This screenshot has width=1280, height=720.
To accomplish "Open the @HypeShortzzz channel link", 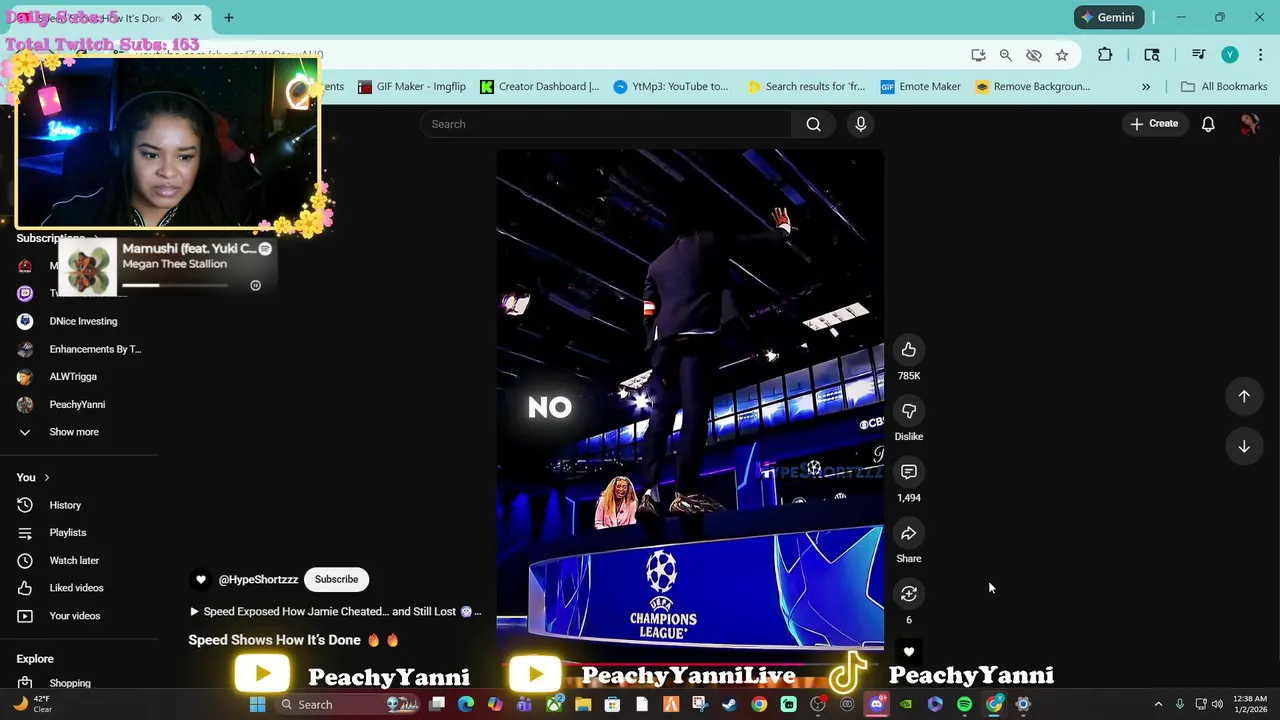I will pos(258,580).
